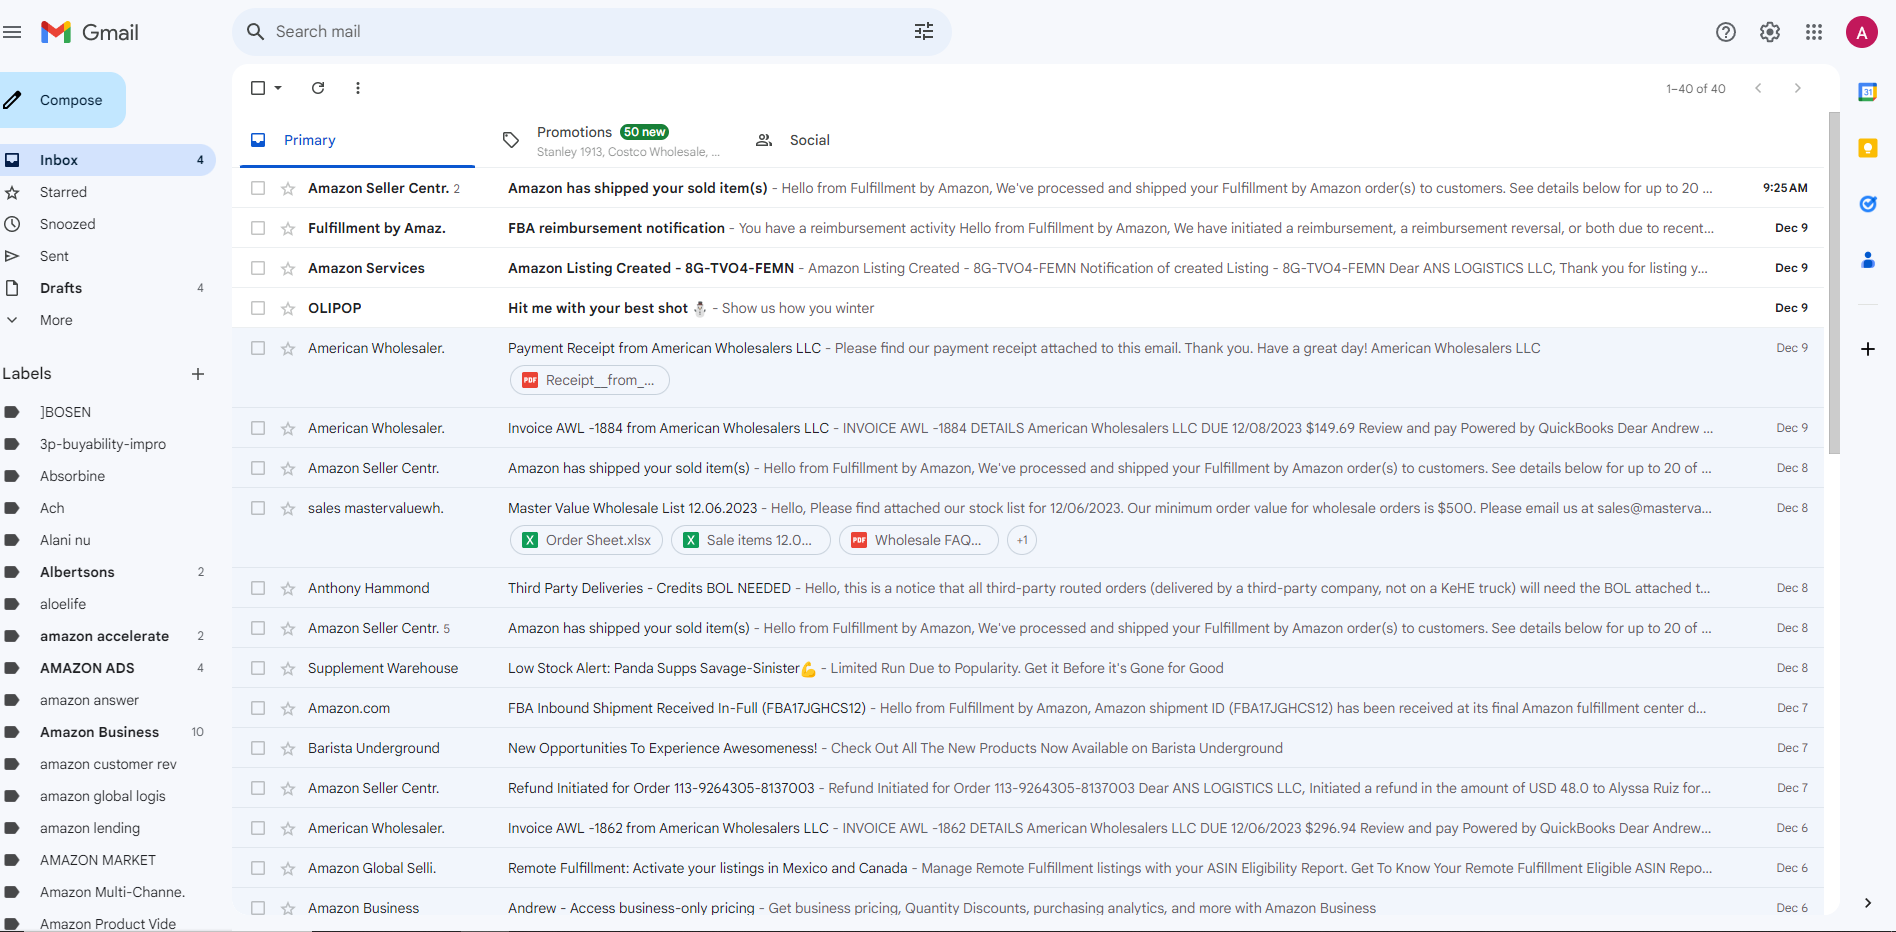Tick the Supplement Warehouse email checkbox
Image resolution: width=1896 pixels, height=932 pixels.
coord(258,668)
